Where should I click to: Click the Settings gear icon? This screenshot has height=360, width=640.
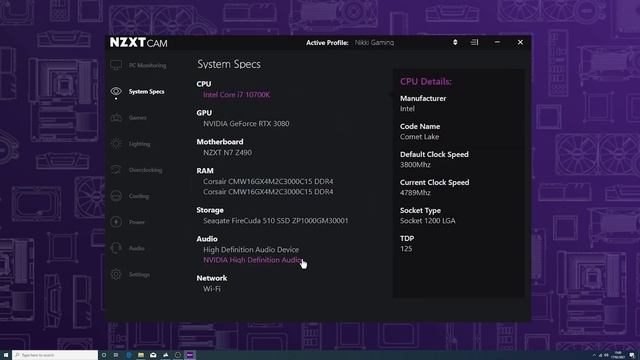(116, 274)
